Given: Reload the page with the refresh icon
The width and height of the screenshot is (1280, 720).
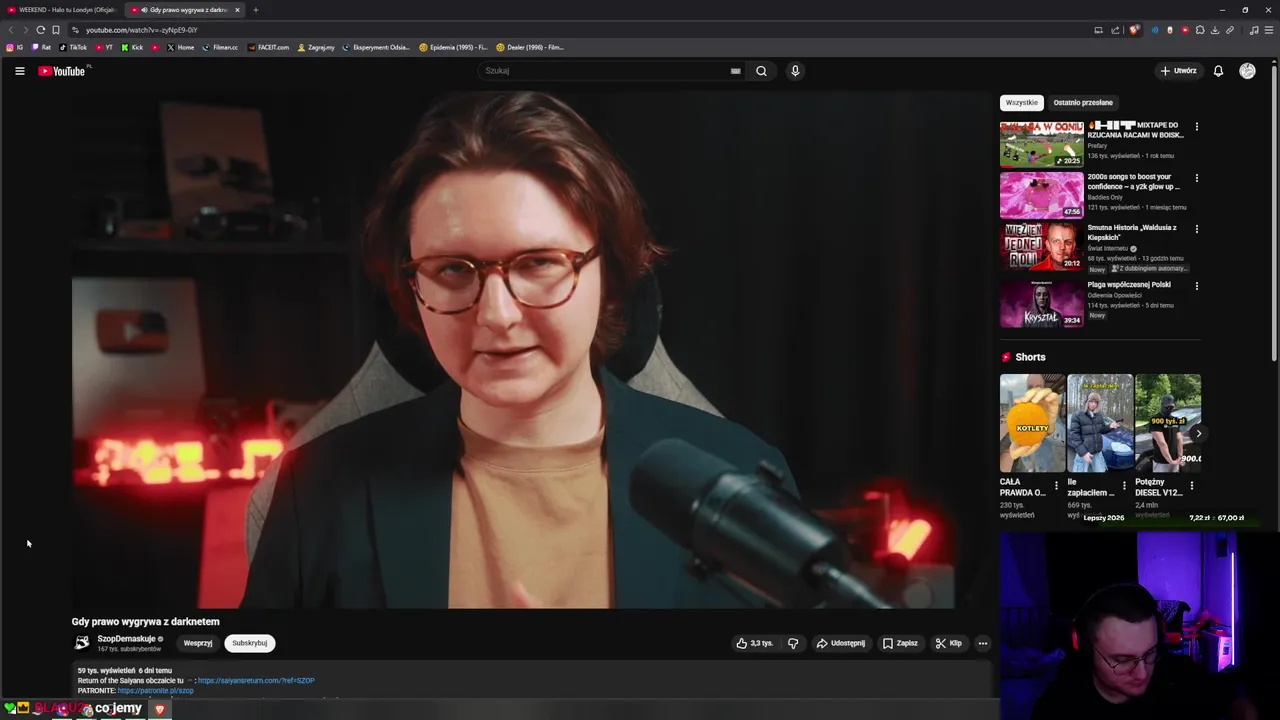Looking at the screenshot, I should (40, 30).
